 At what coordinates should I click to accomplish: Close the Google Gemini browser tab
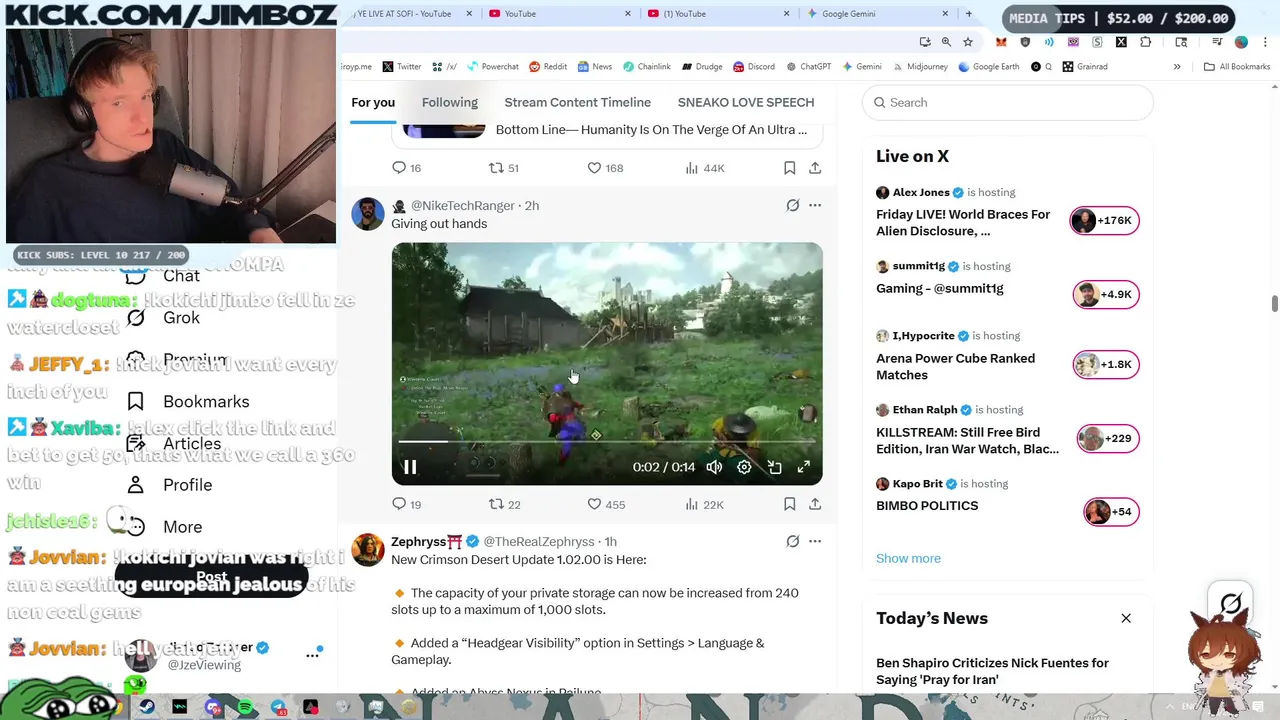pyautogui.click(x=945, y=14)
